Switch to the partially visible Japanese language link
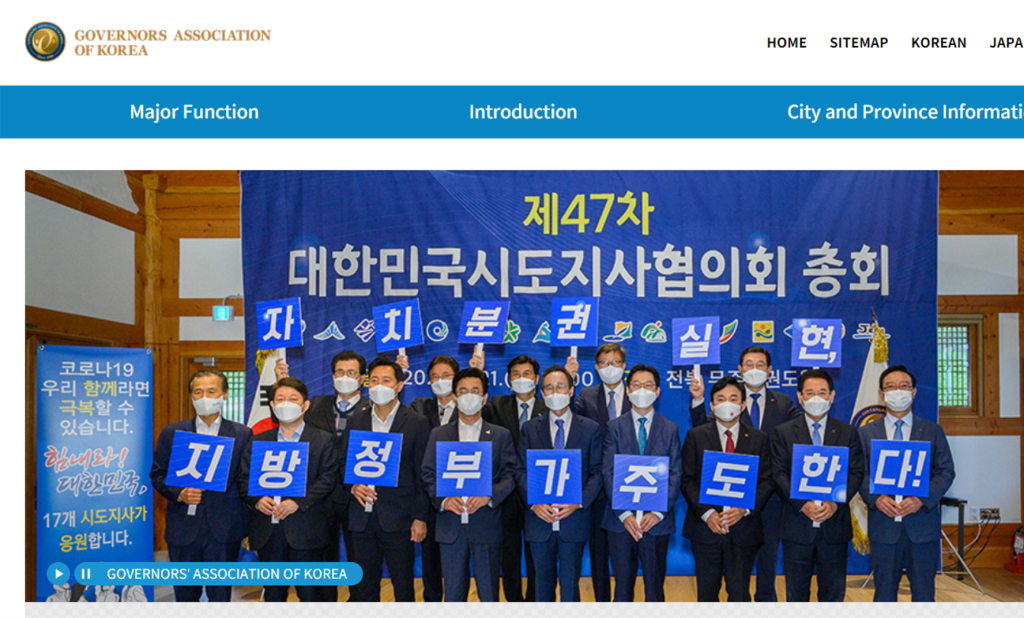This screenshot has width=1024, height=618. tap(1005, 43)
